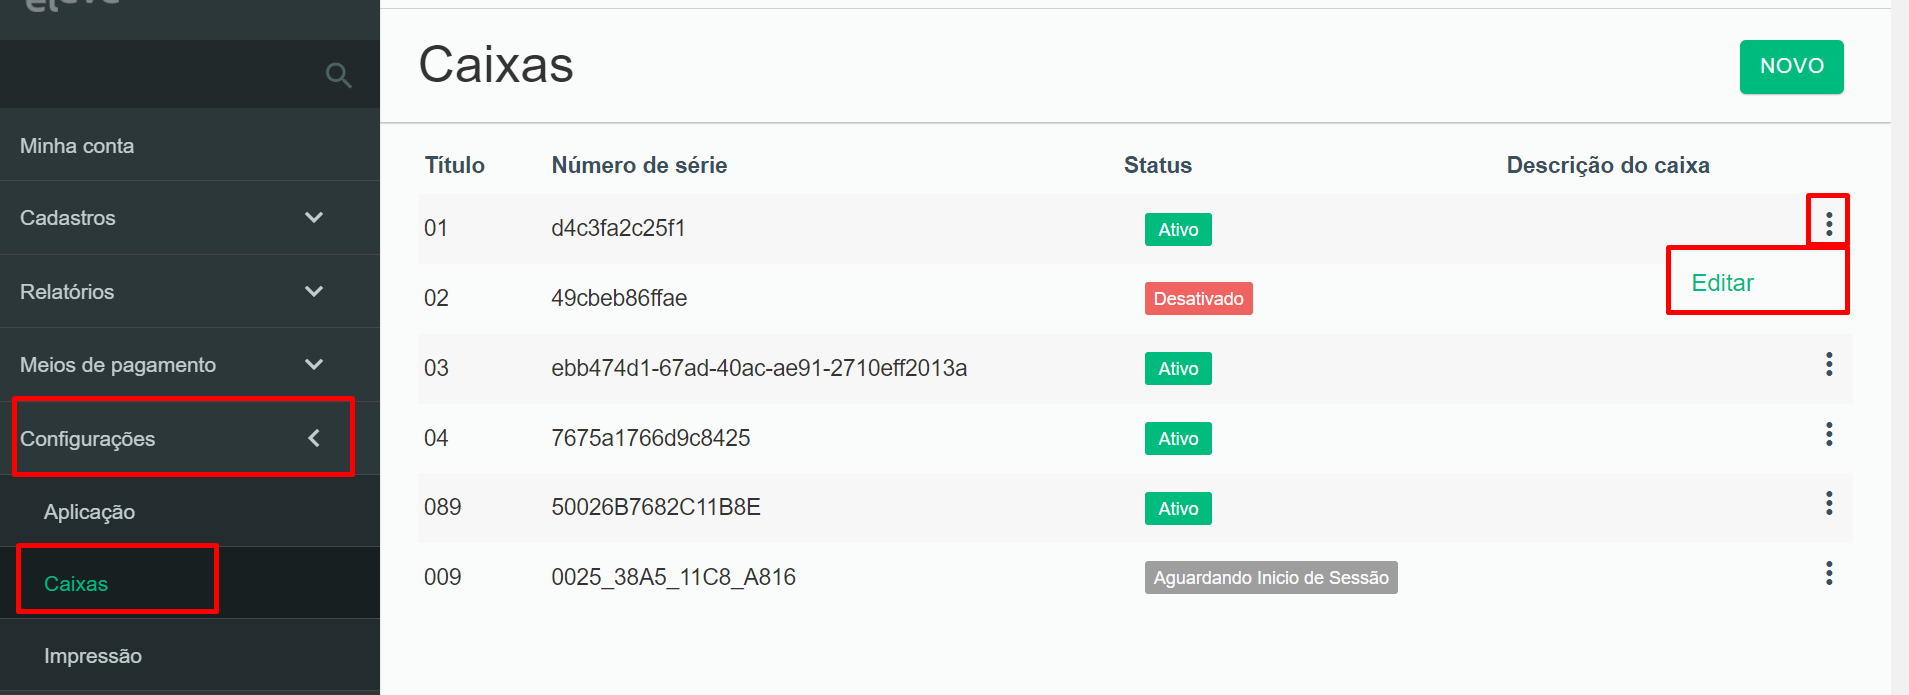This screenshot has width=1909, height=695.
Task: Click serial number d4c3fa2c25f1
Action: (618, 228)
